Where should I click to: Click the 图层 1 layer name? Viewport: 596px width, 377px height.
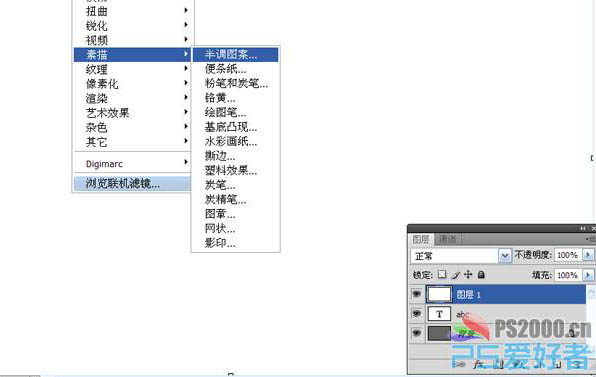(469, 295)
